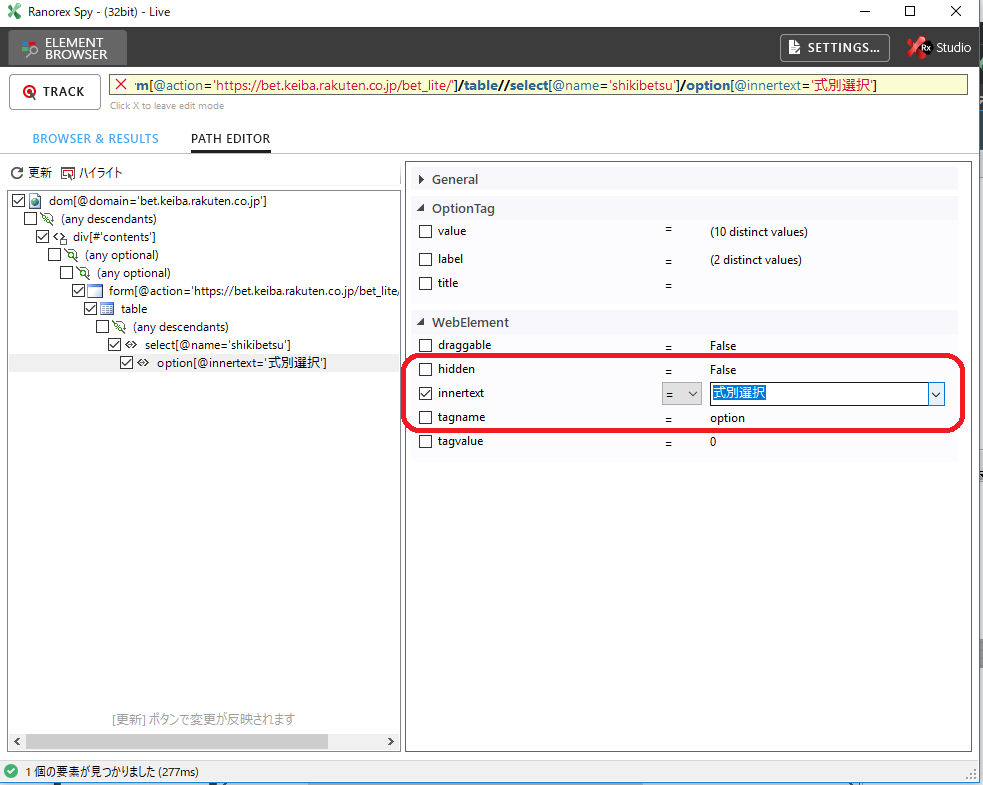Image resolution: width=983 pixels, height=785 pixels.
Task: Click the dom globe icon in tree
Action: [36, 201]
